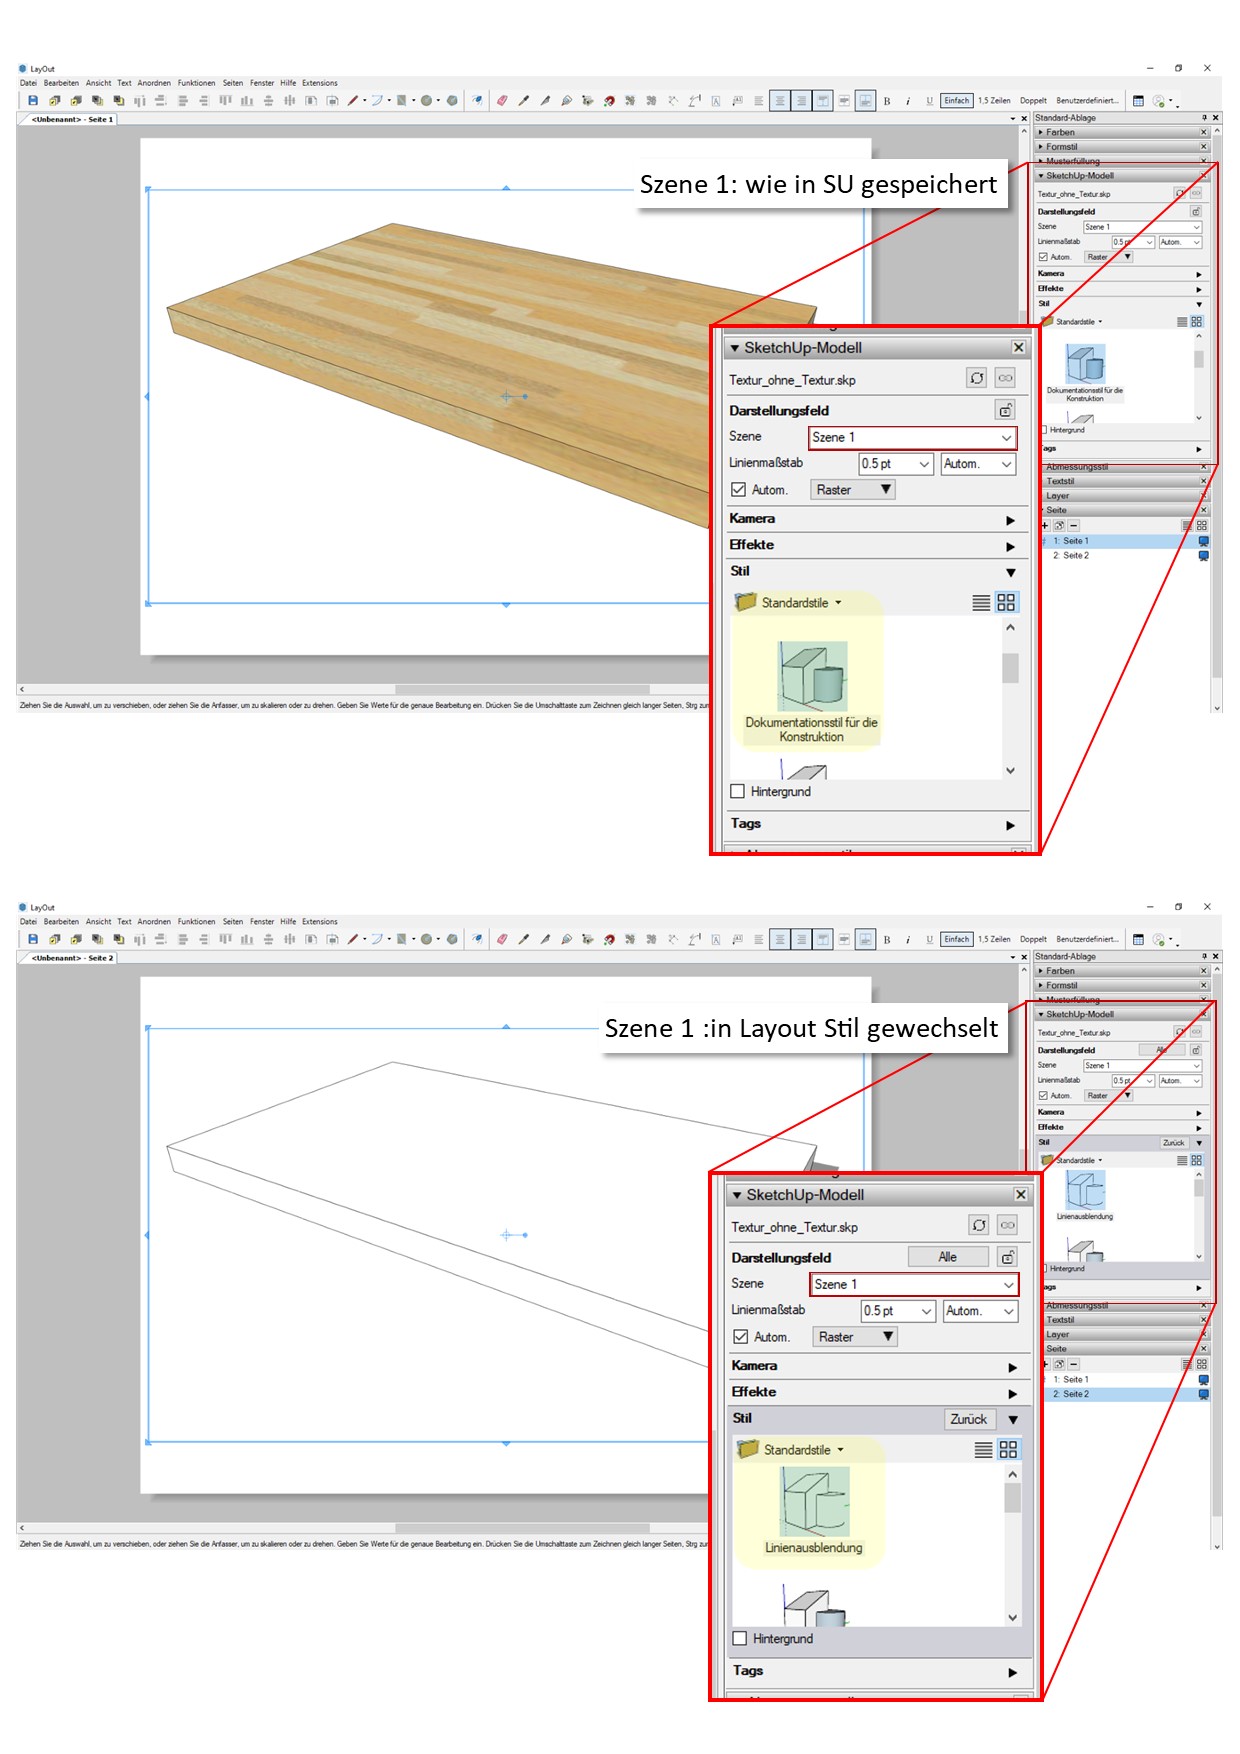Switch to list view in the upper enlarged Stil panel
The width and height of the screenshot is (1240, 1754).
coord(981,603)
